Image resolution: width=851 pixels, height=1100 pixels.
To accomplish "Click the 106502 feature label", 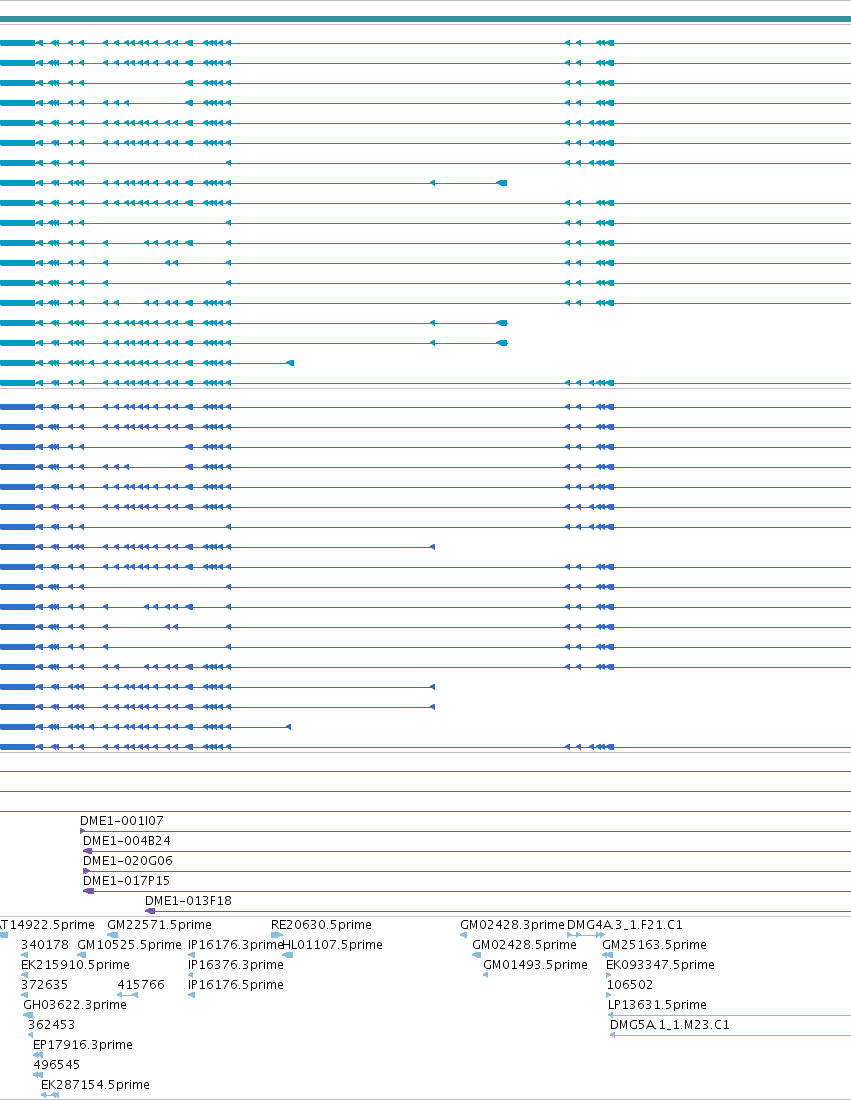I will pos(630,985).
